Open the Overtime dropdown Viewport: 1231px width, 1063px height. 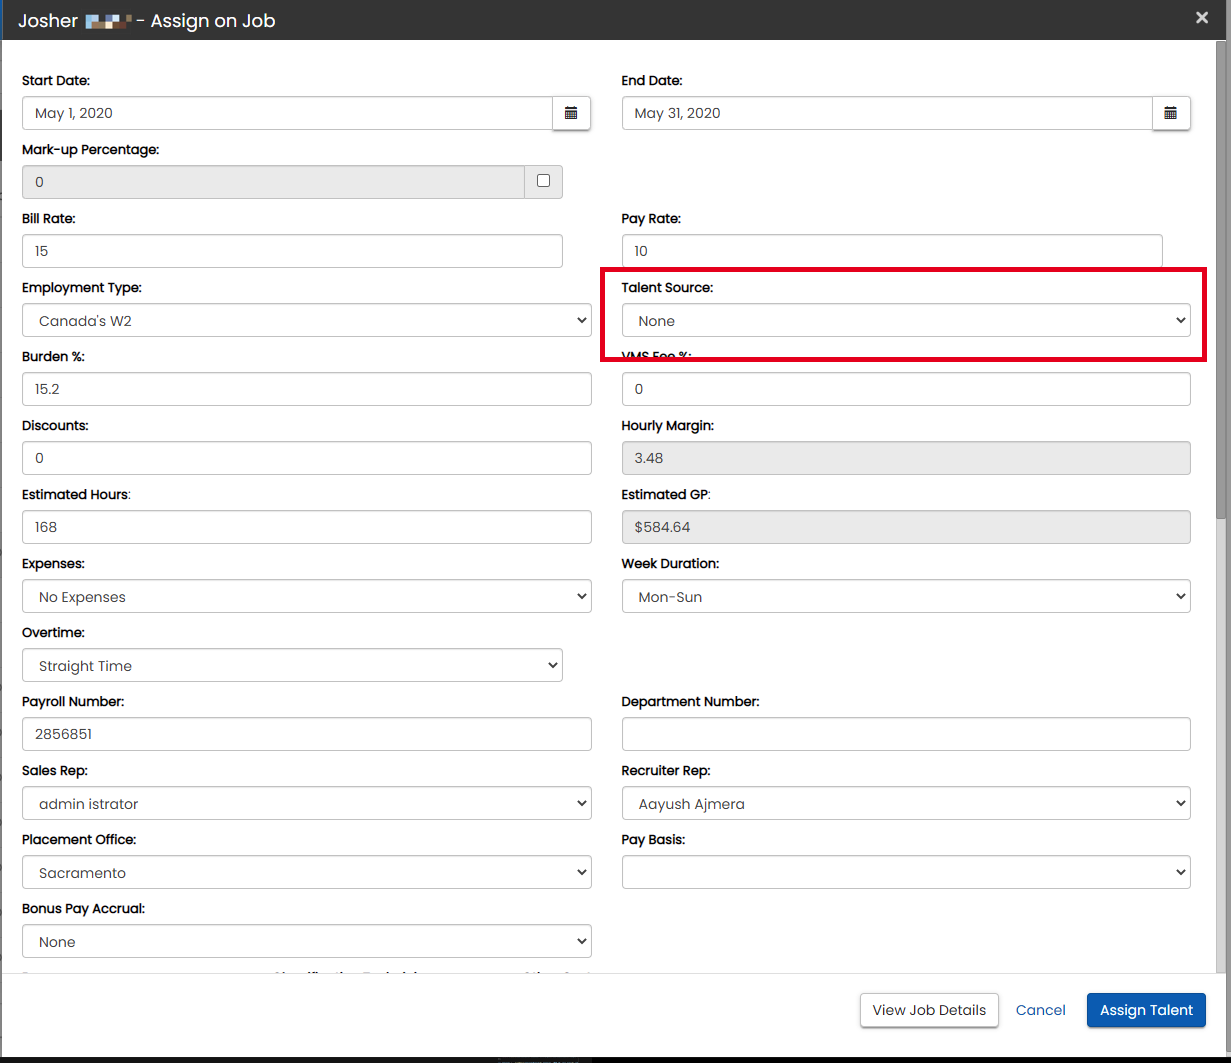[292, 666]
